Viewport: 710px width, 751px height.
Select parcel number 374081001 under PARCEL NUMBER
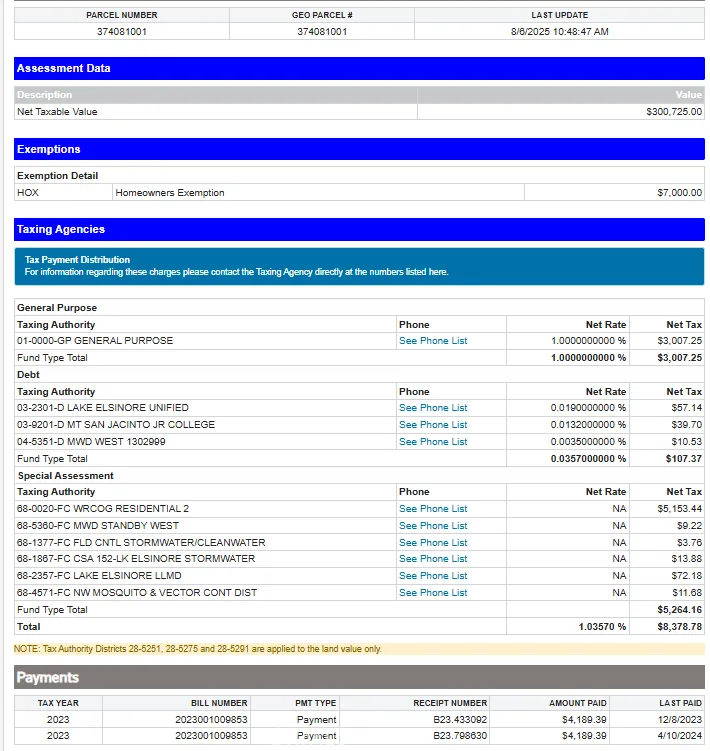122,32
